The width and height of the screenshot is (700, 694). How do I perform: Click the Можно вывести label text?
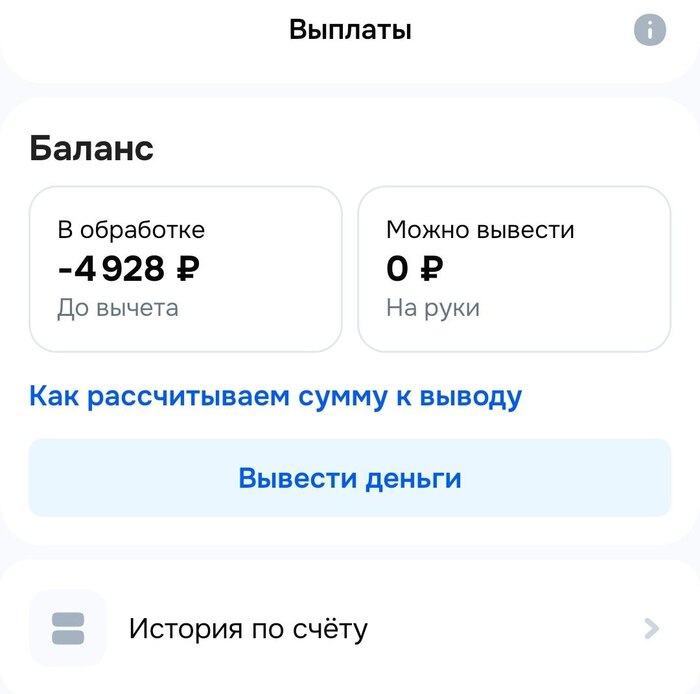[x=480, y=229]
